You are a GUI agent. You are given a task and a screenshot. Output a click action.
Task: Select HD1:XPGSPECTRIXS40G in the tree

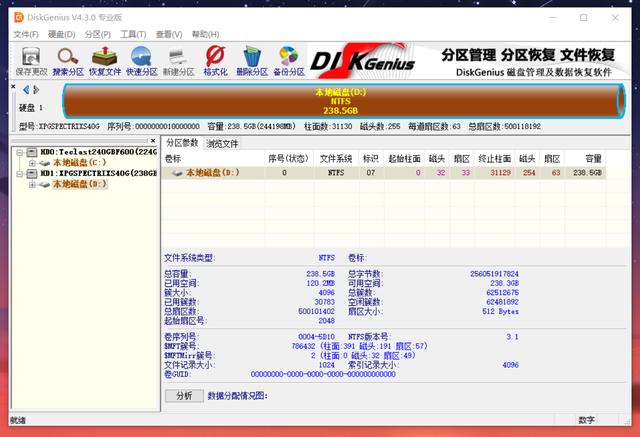98,173
